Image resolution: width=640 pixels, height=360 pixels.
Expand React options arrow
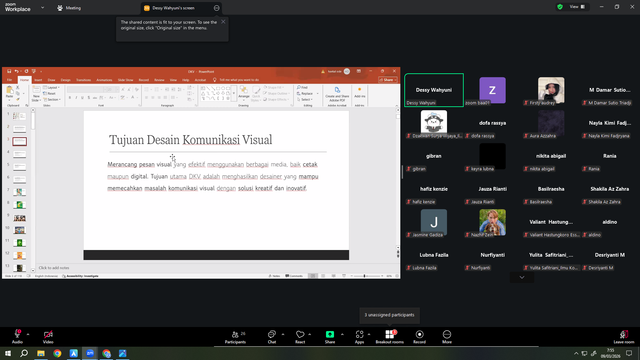tap(310, 334)
